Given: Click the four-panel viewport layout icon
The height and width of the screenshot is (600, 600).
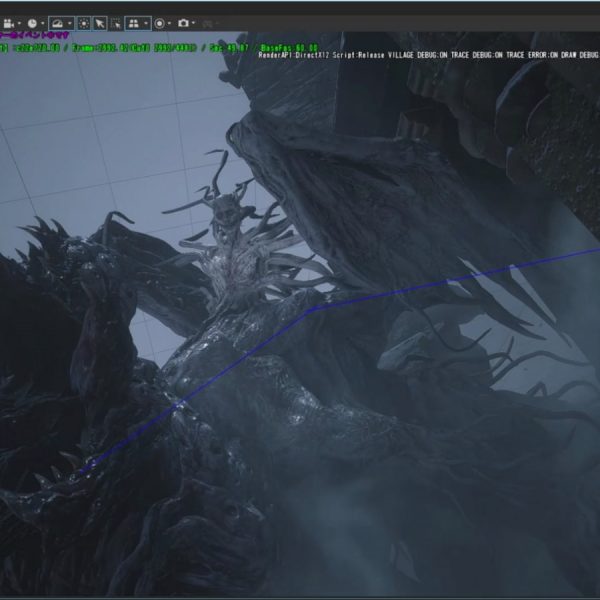Looking at the screenshot, I should [x=134, y=23].
